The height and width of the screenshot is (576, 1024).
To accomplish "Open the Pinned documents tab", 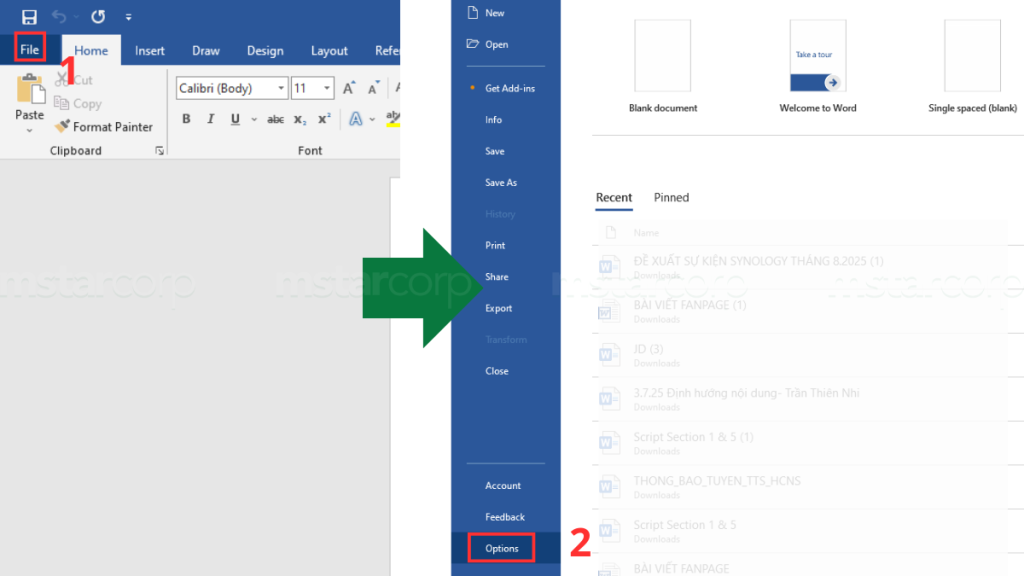I will (x=671, y=197).
